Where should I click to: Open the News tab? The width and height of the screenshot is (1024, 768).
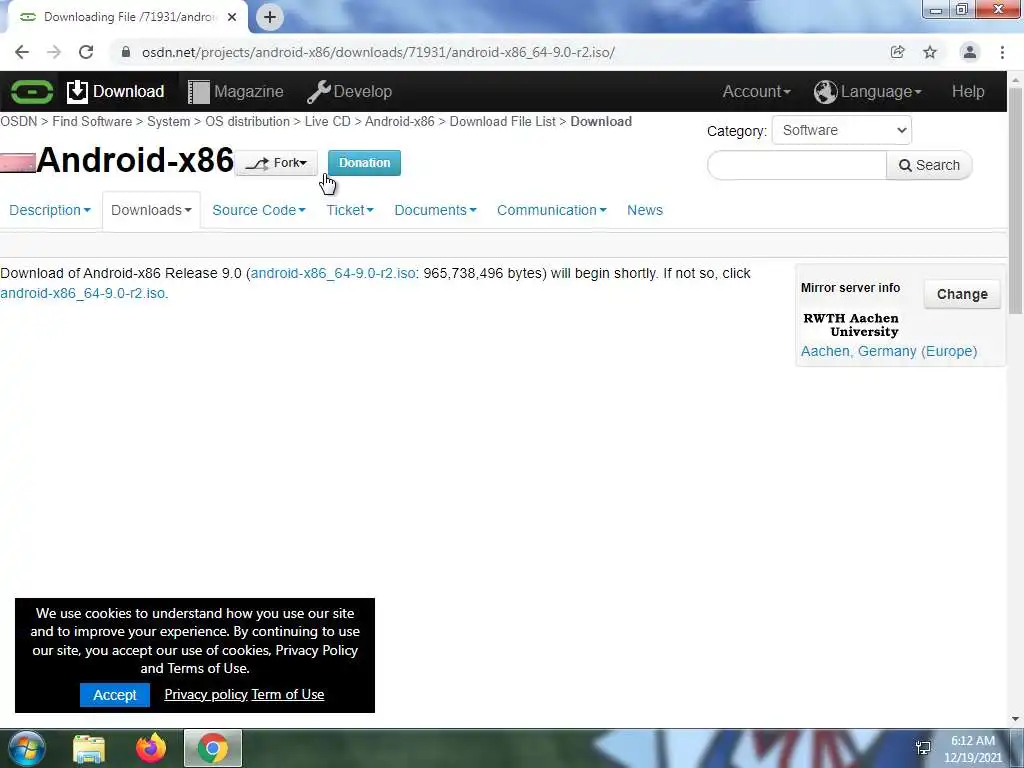645,210
